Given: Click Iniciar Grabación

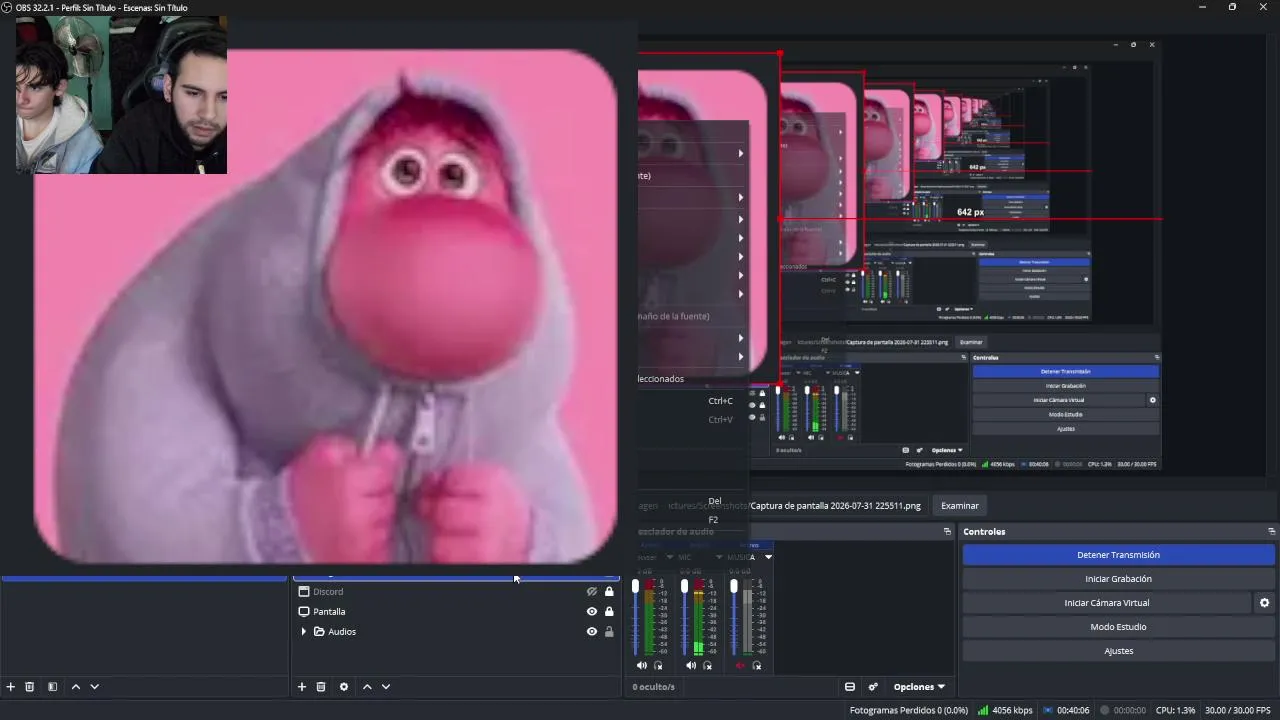Looking at the screenshot, I should coord(1119,579).
